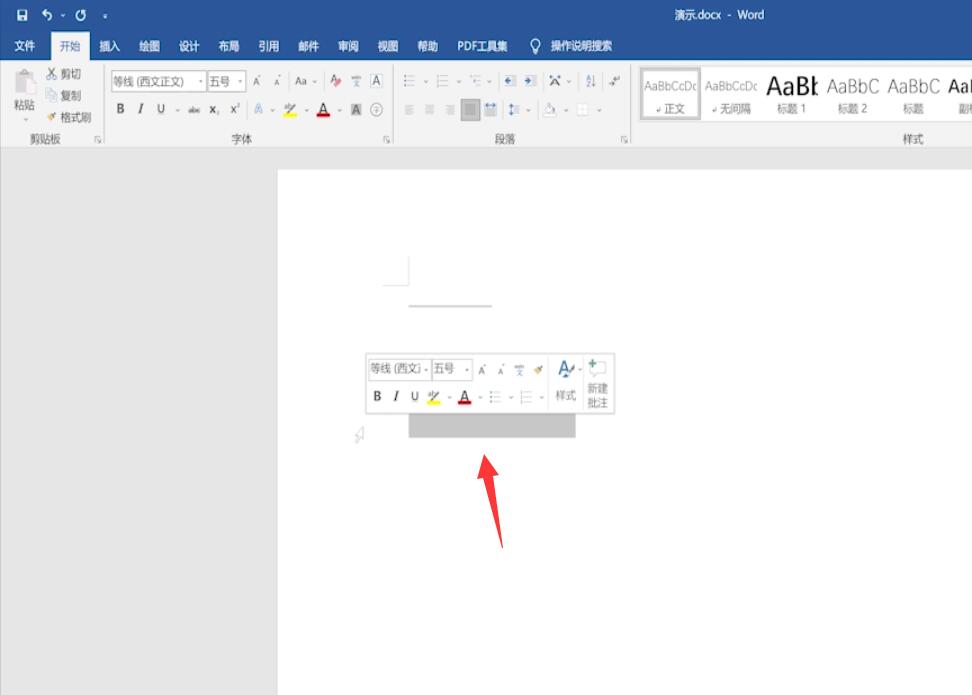972x695 pixels.
Task: Toggle strikethrough in the ribbon
Action: [x=194, y=110]
